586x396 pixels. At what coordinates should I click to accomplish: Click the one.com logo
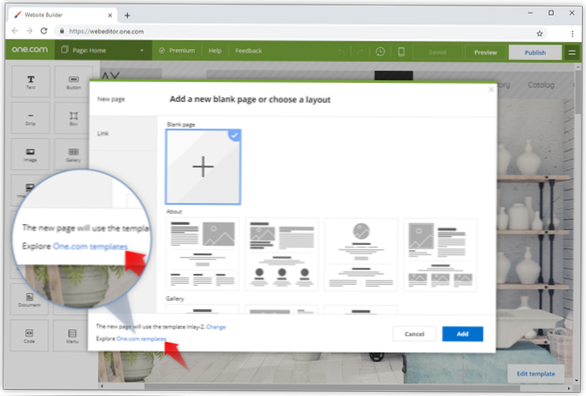tap(30, 50)
